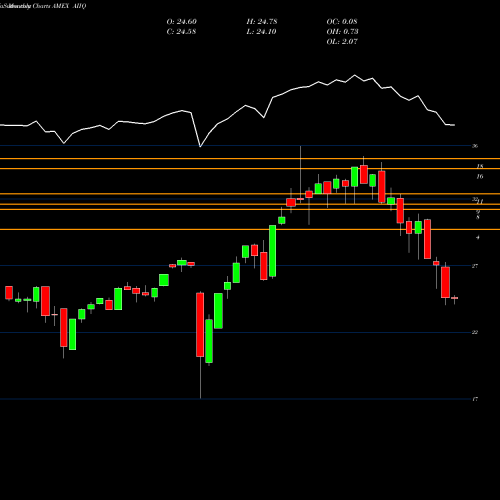Click the chart title with AMEX ticker
Viewport: 500px width, 500px height.
point(43,6)
